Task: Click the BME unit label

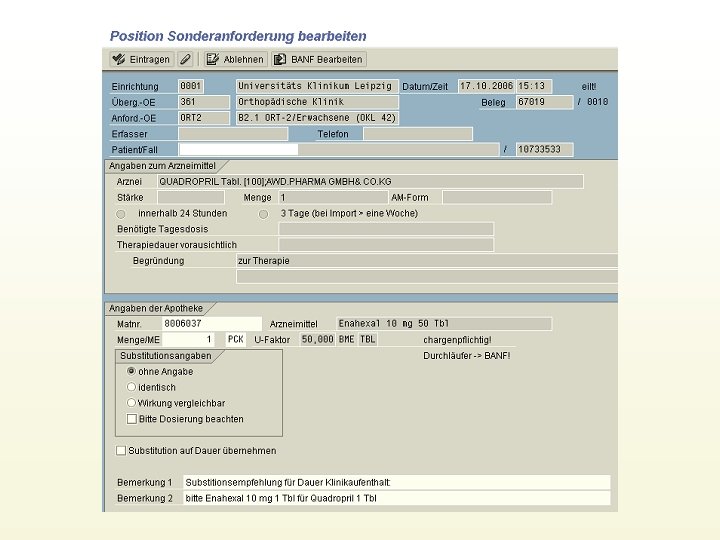Action: (347, 339)
